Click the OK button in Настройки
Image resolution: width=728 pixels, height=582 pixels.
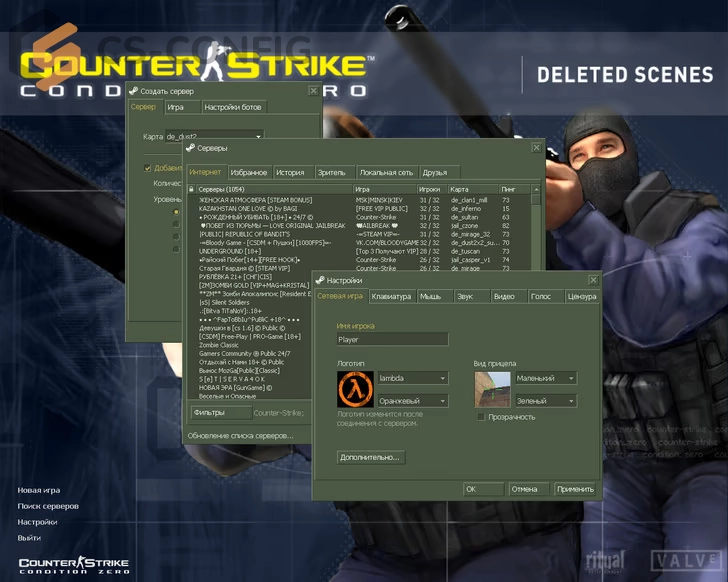tap(483, 489)
